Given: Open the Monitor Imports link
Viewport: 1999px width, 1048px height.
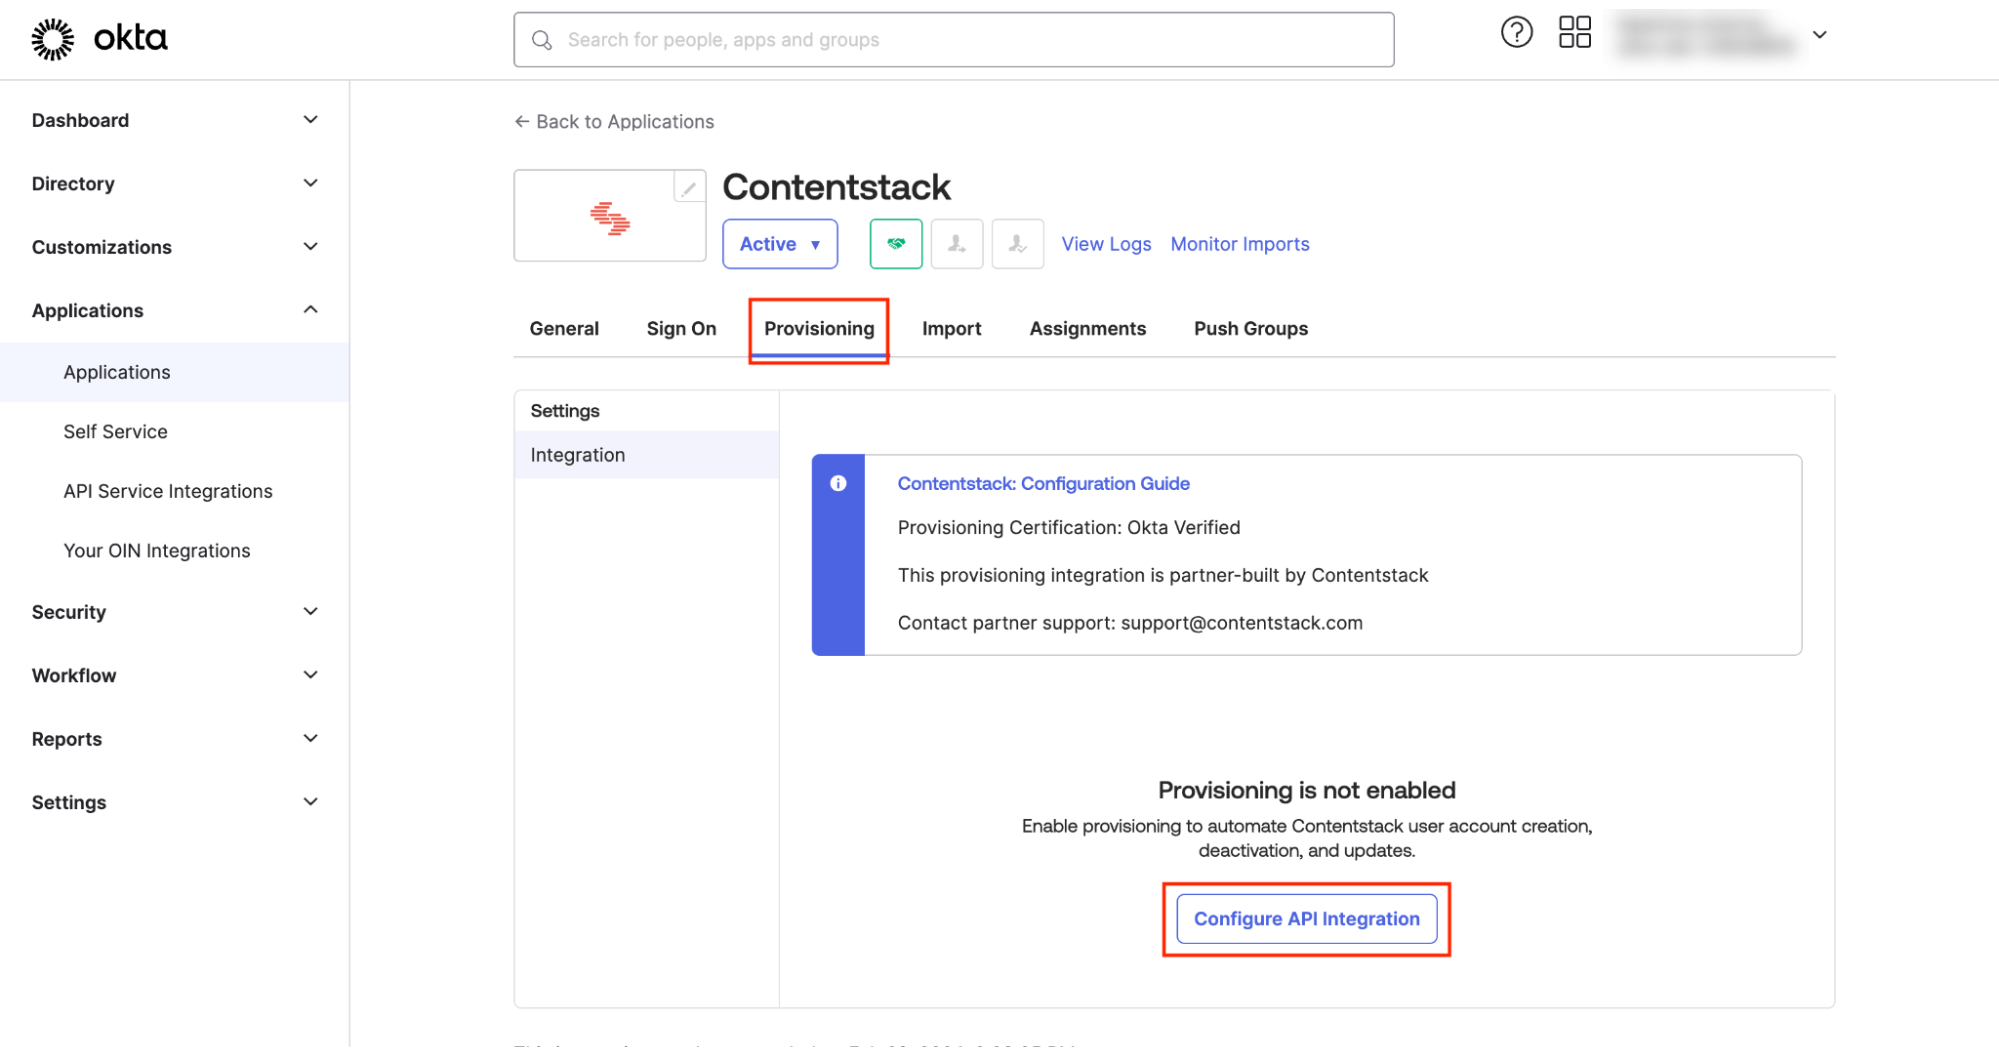Looking at the screenshot, I should [x=1239, y=244].
